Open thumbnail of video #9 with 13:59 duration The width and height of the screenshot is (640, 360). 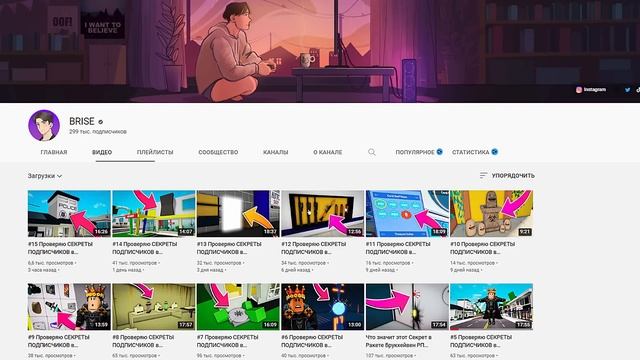click(x=69, y=307)
